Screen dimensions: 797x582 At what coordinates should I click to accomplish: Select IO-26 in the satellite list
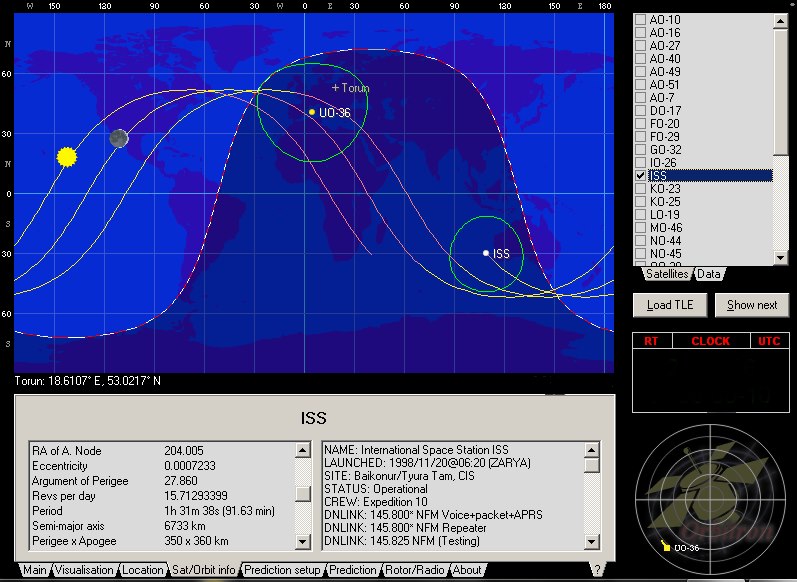pyautogui.click(x=663, y=163)
